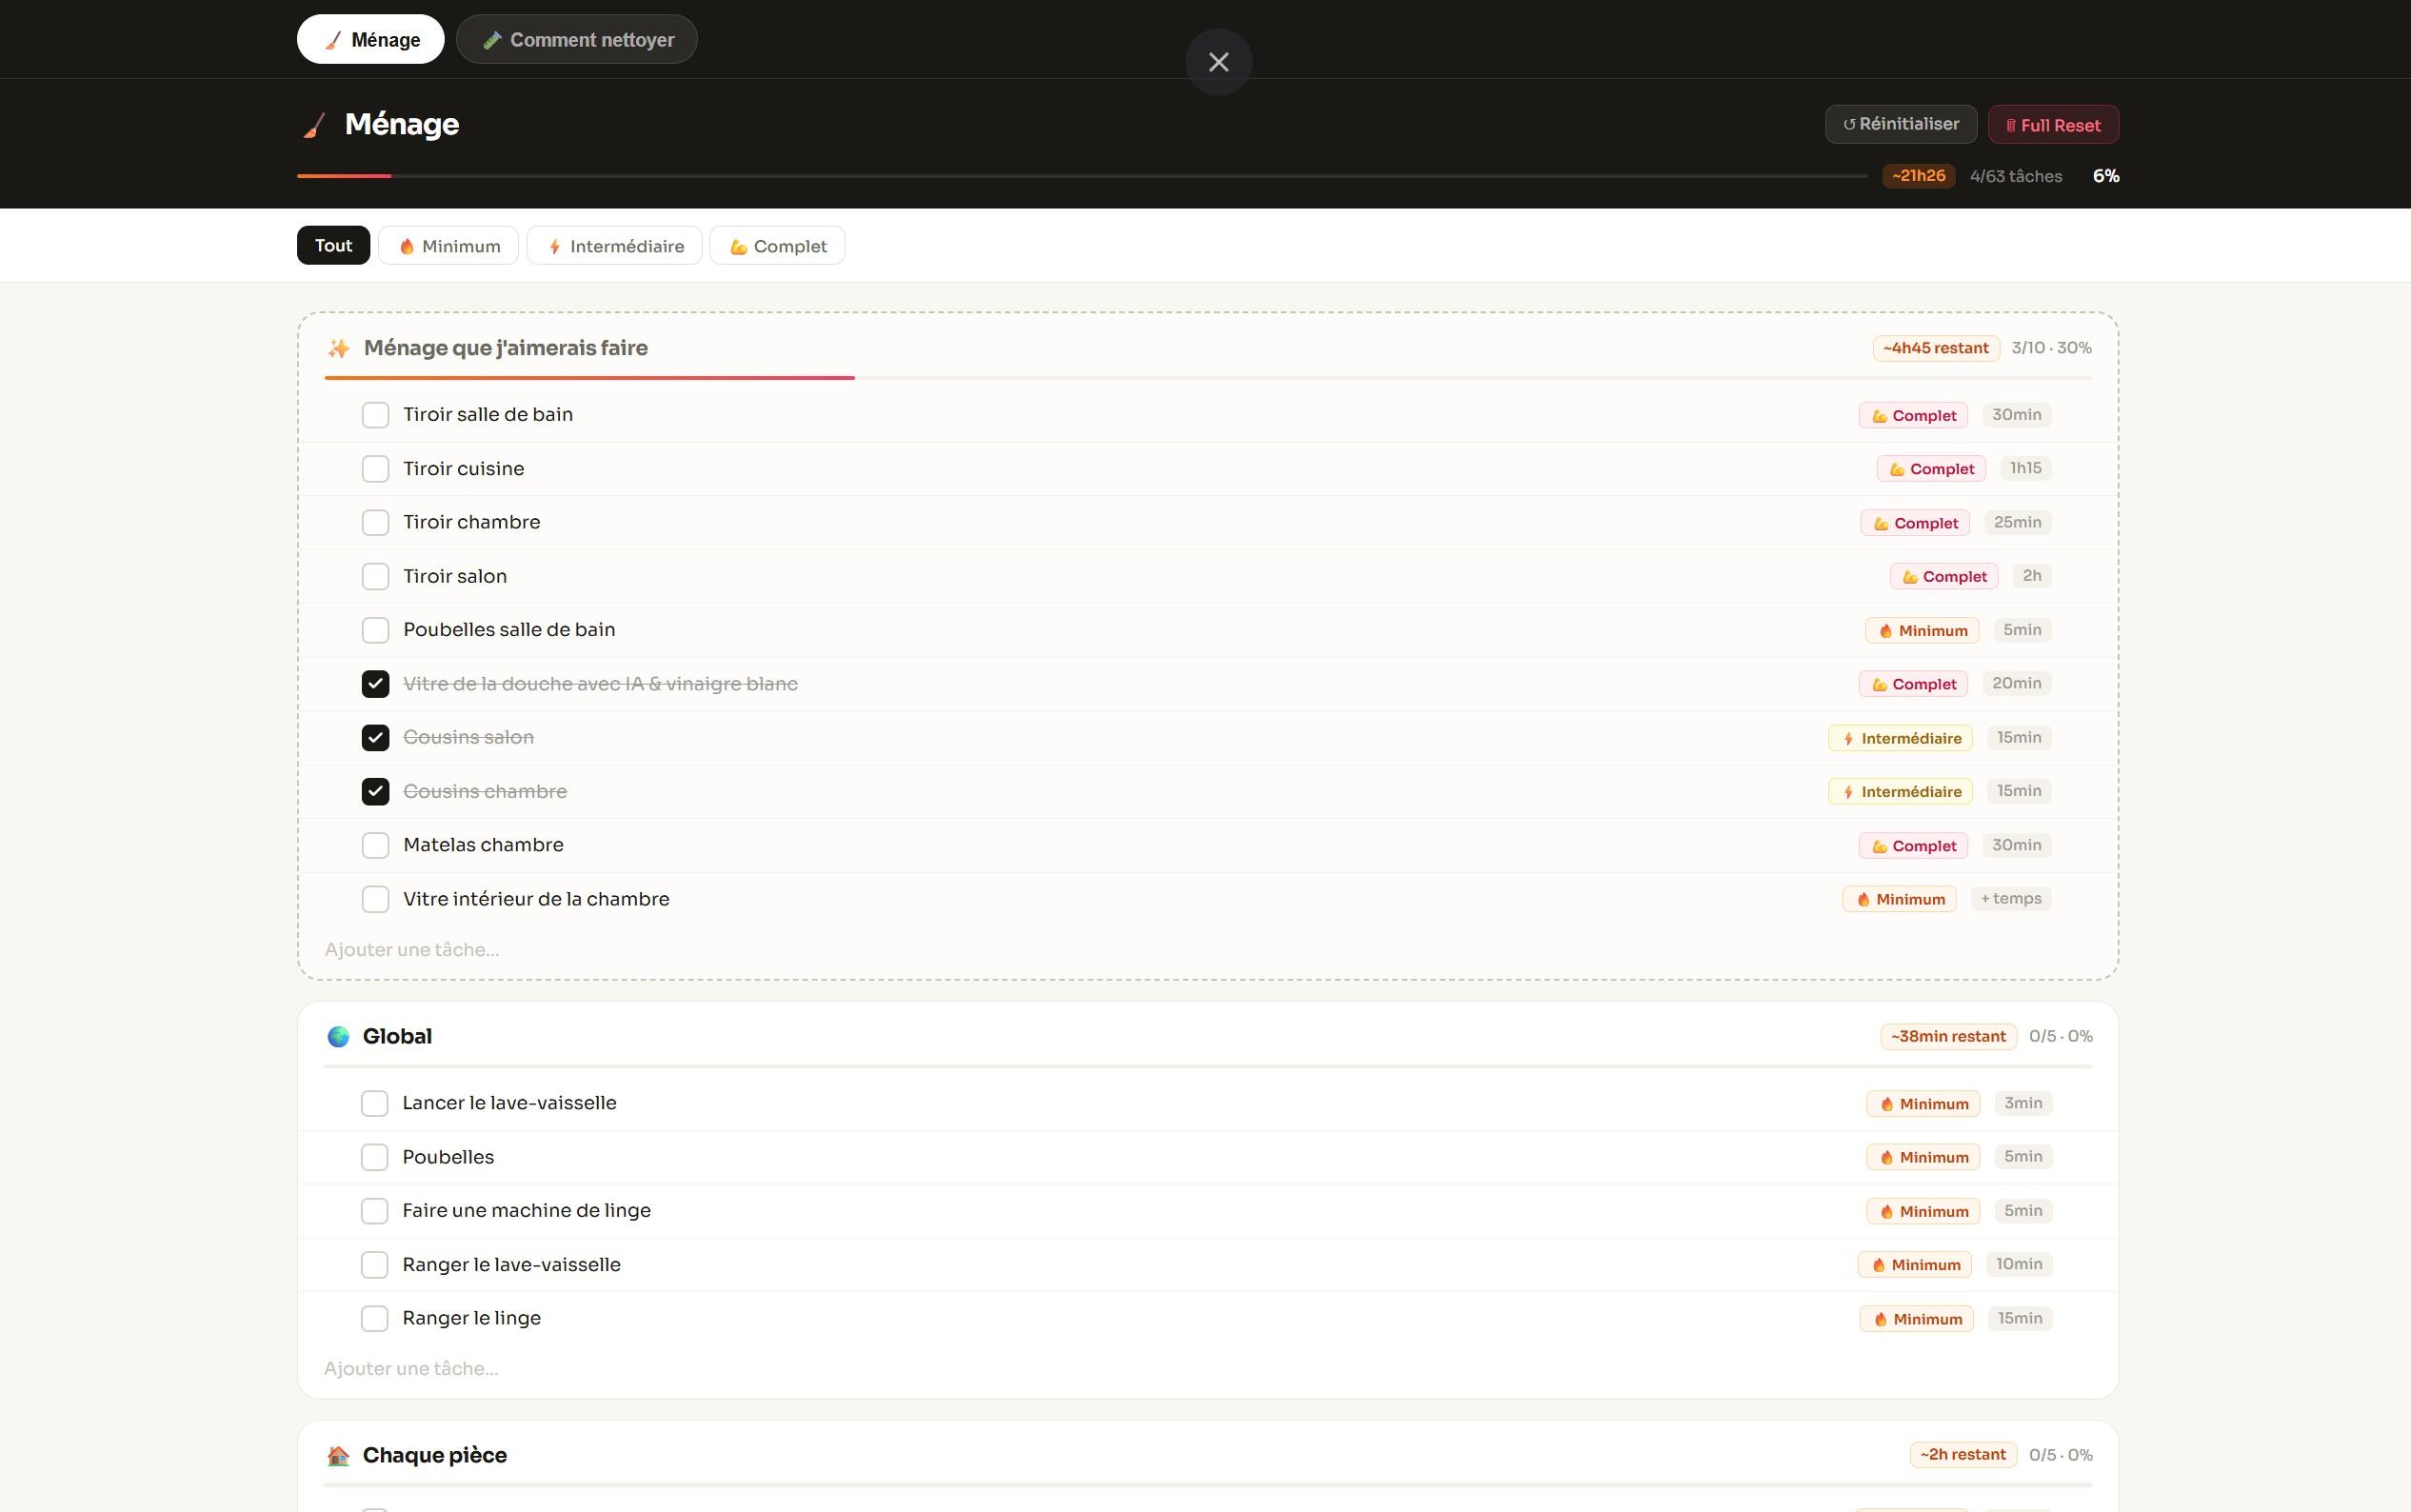The width and height of the screenshot is (2411, 1512).
Task: Check the Tiroir salle de bain task
Action: pyautogui.click(x=375, y=415)
